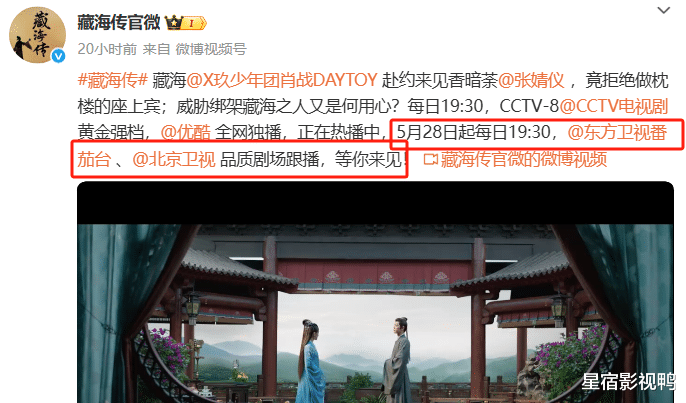Play the embedded courtyard scene video
The height and width of the screenshot is (403, 686).
375,292
